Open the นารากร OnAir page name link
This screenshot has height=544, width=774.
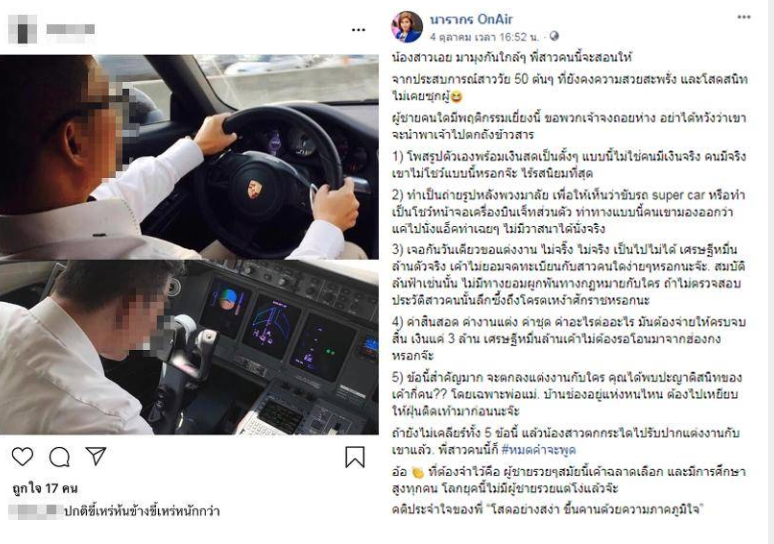[471, 19]
